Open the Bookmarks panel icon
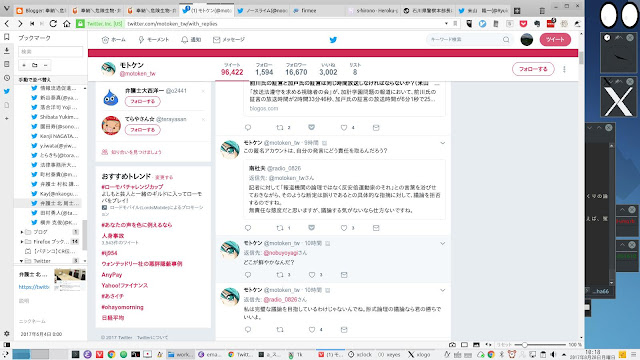Screen dimensions: 640x360 coord(7,37)
